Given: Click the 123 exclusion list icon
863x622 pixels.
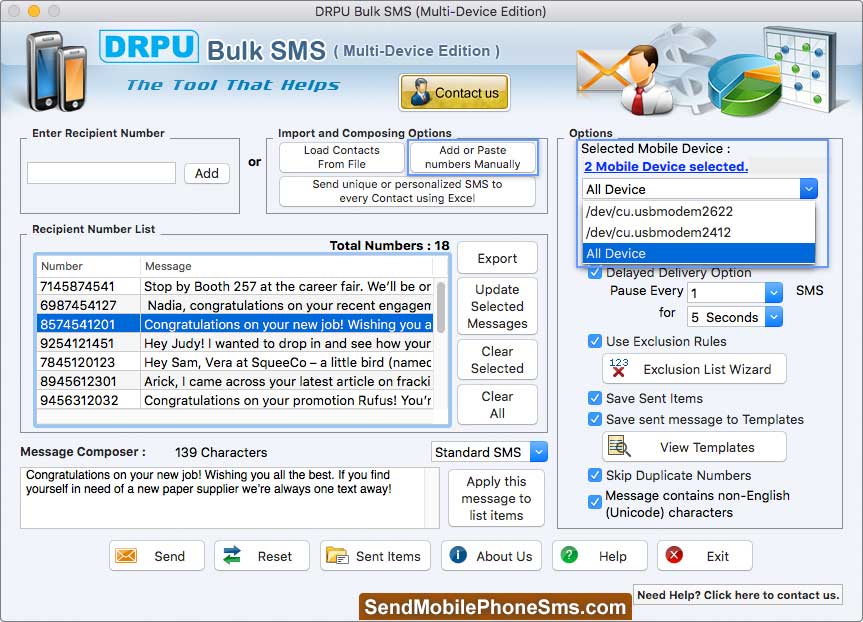Looking at the screenshot, I should point(619,368).
